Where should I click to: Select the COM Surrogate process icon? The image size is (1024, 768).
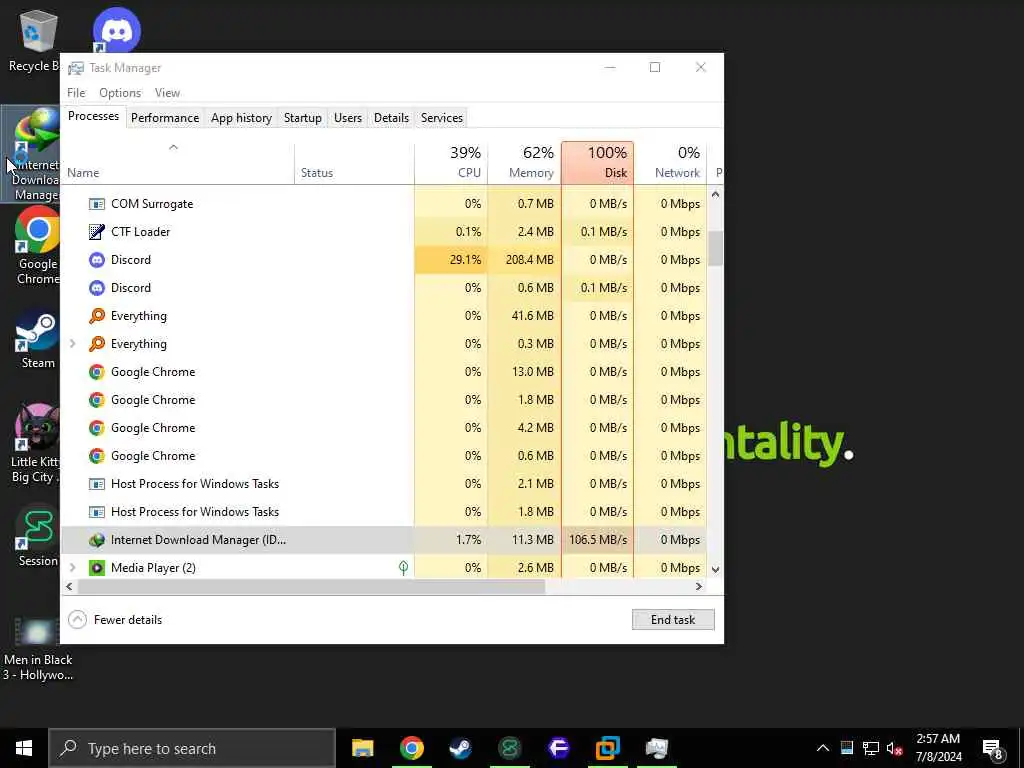click(97, 204)
